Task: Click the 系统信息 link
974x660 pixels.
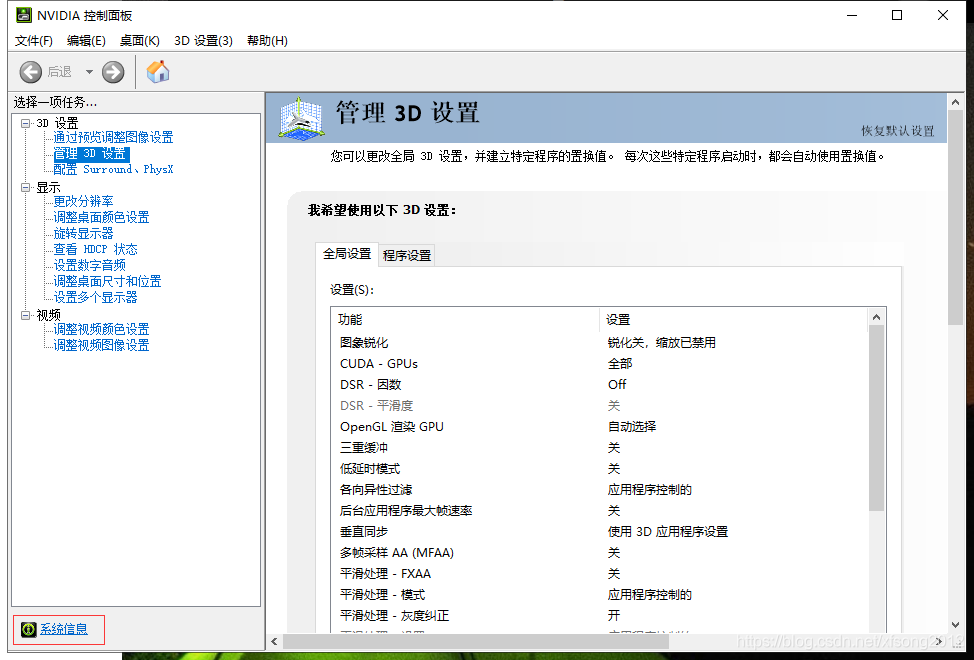Action: tap(64, 629)
